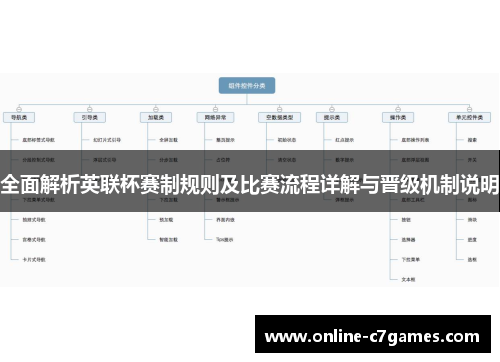This screenshot has height=362, width=500.
Task: Click the 搜索 leaf under 单元控件类
Action: 472,140
